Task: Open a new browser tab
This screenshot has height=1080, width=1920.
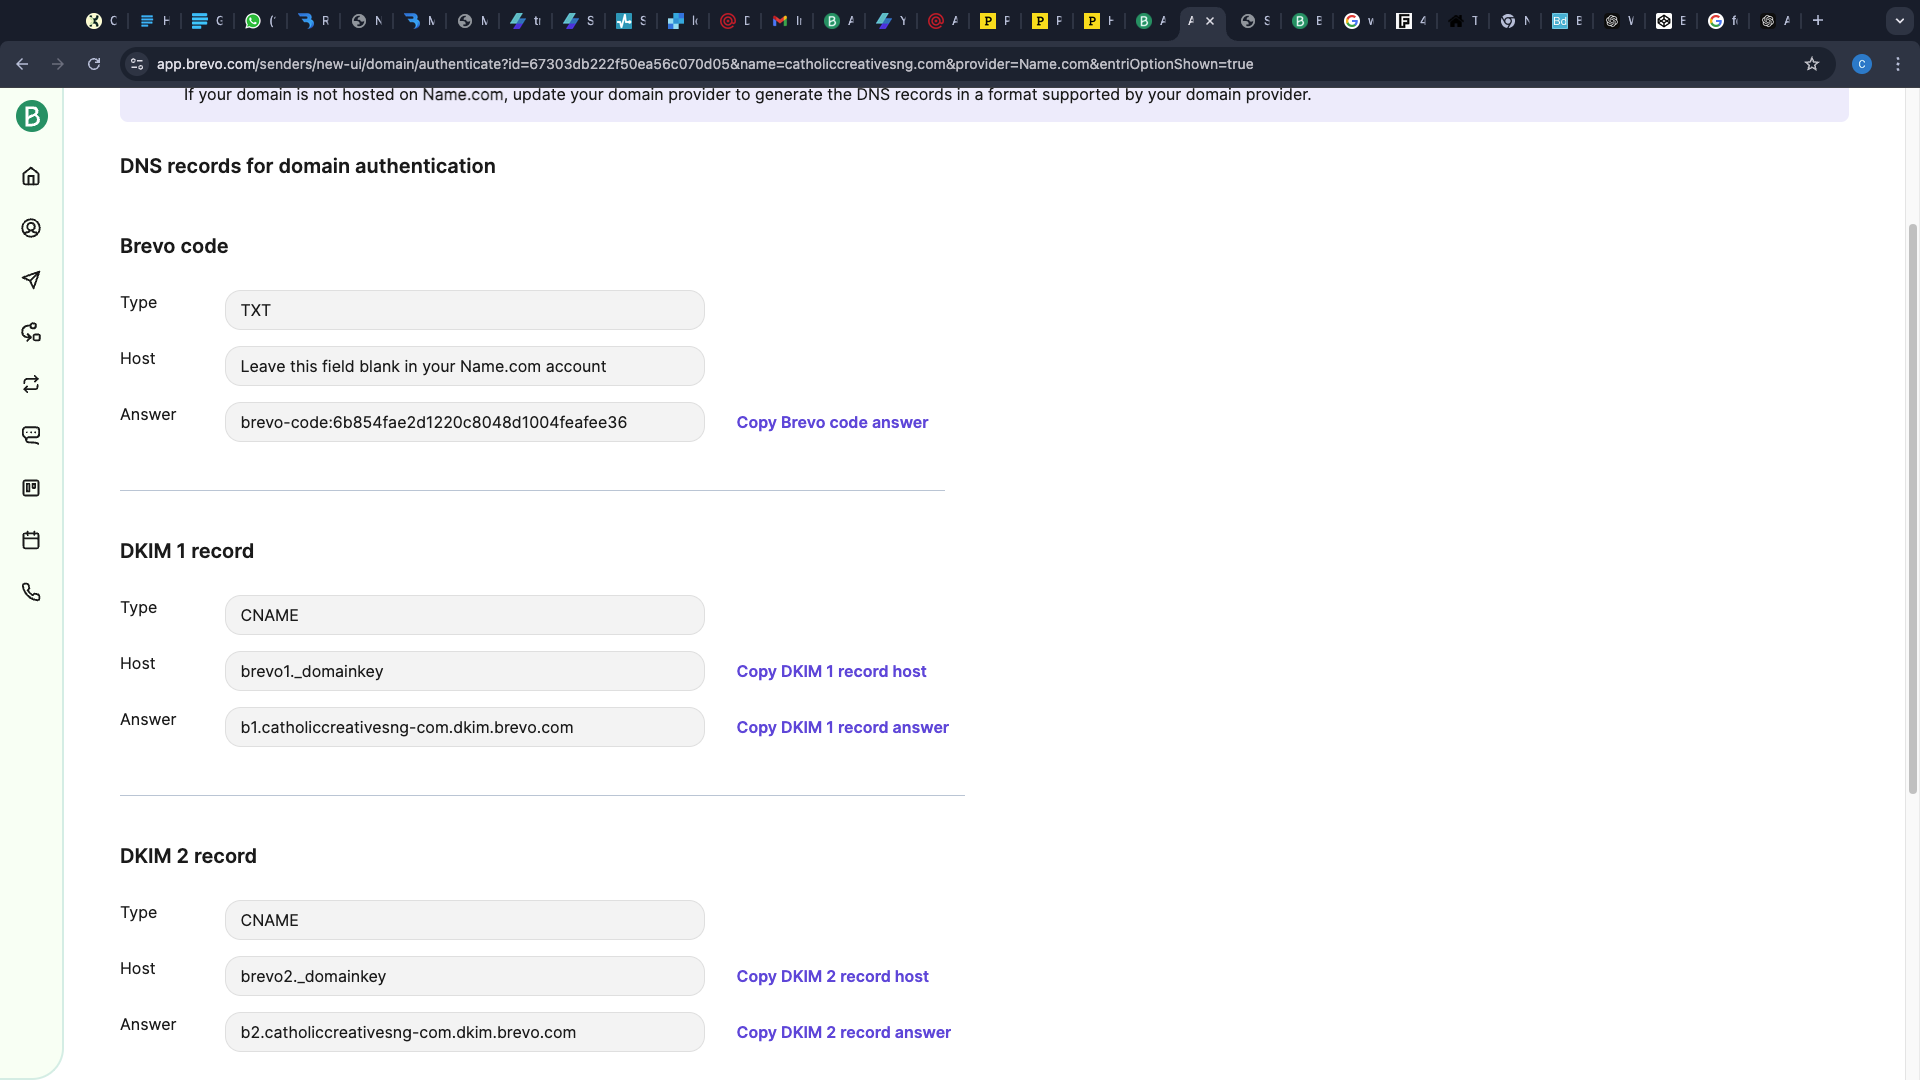Action: click(x=1818, y=20)
